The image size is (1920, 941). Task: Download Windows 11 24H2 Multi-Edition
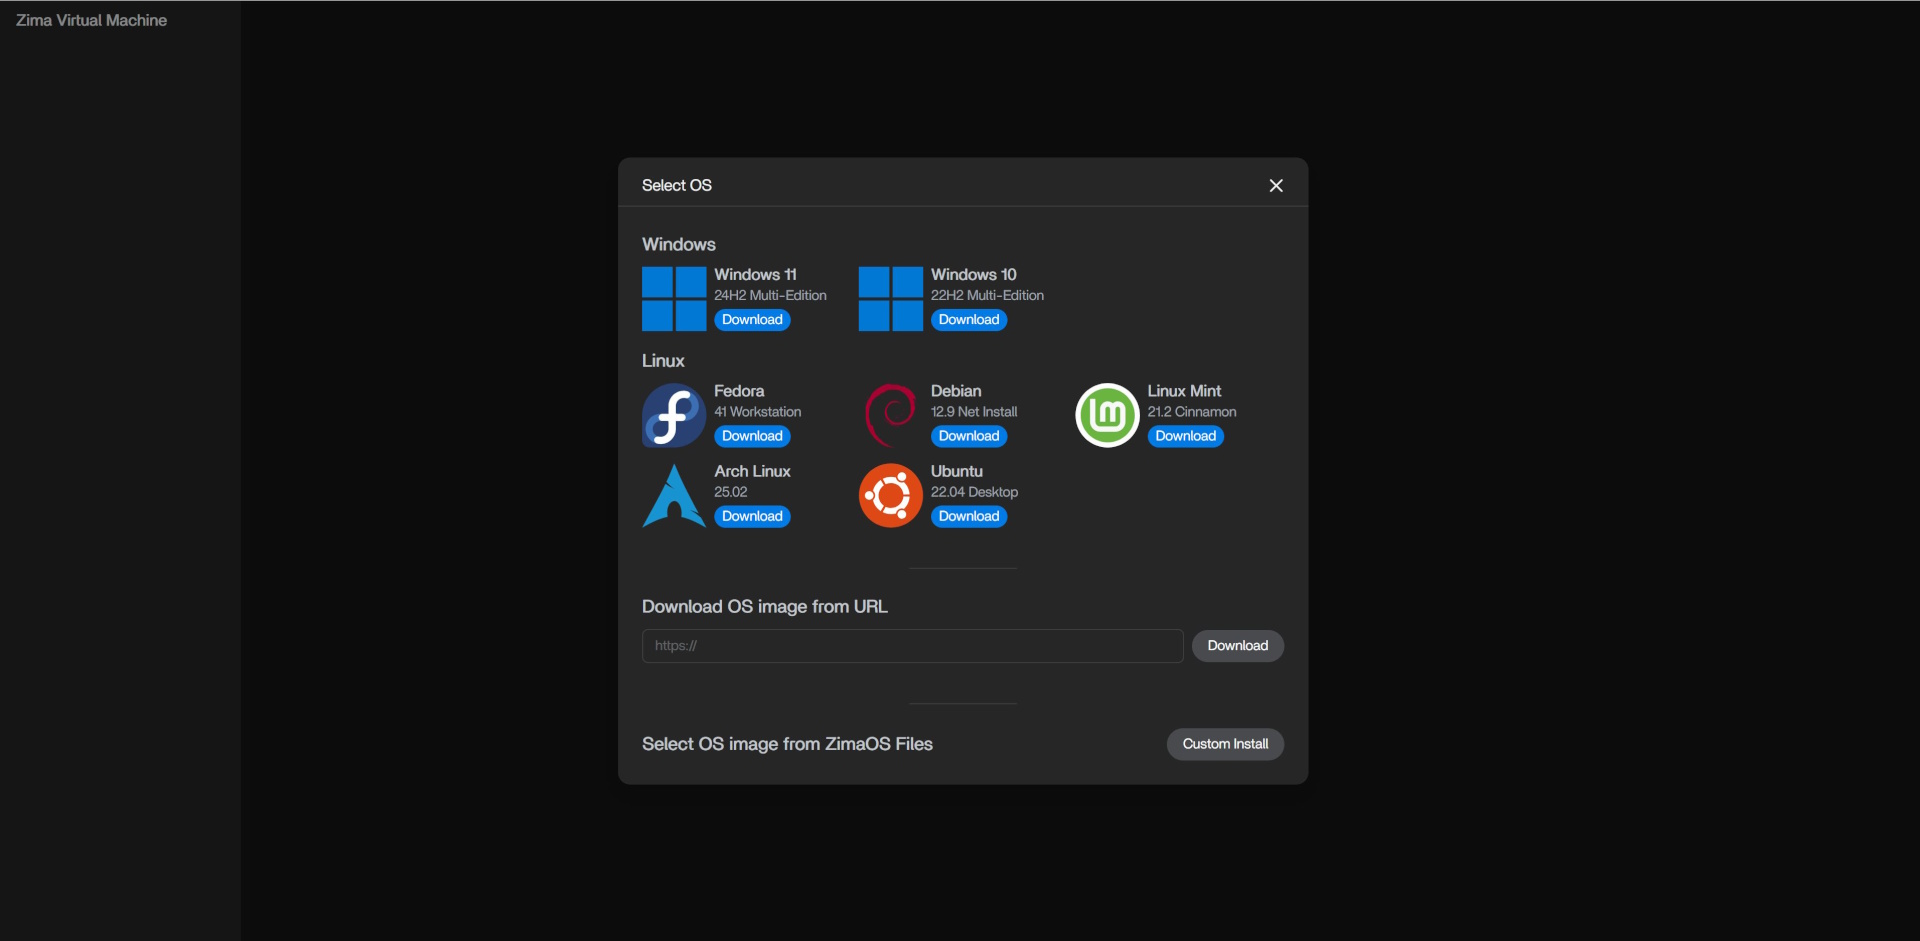coord(752,320)
